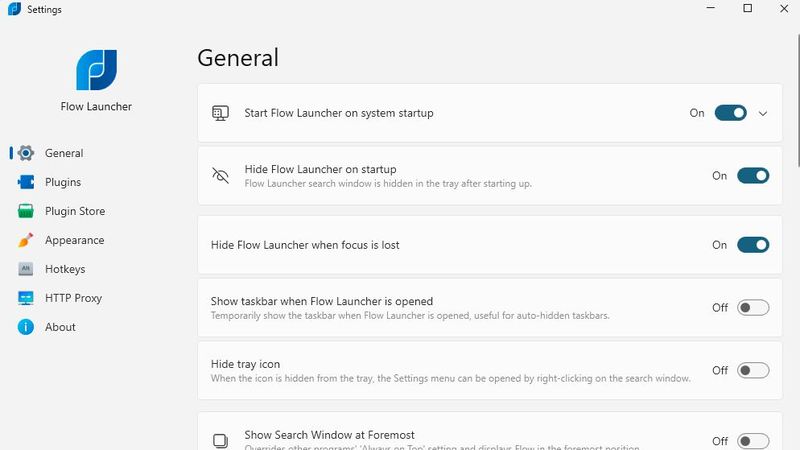This screenshot has height=450, width=800.
Task: Click 'Hide Flow Launcher when focus is lost' text
Action: pos(305,245)
